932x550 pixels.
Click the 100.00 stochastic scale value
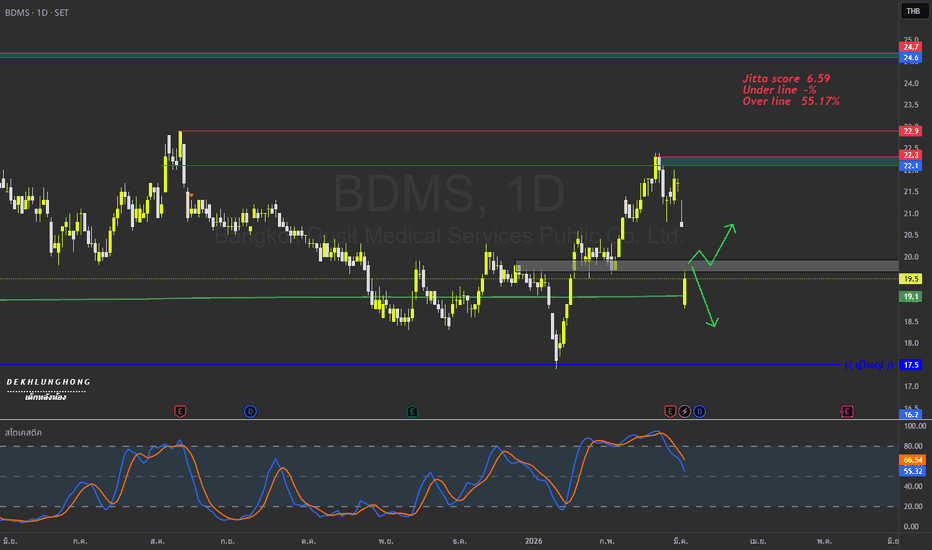[914, 426]
